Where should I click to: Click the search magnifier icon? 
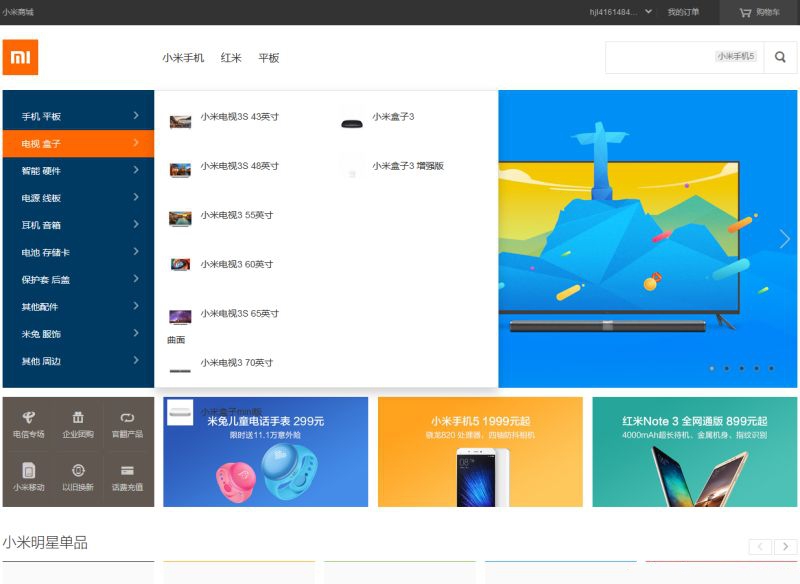point(780,57)
